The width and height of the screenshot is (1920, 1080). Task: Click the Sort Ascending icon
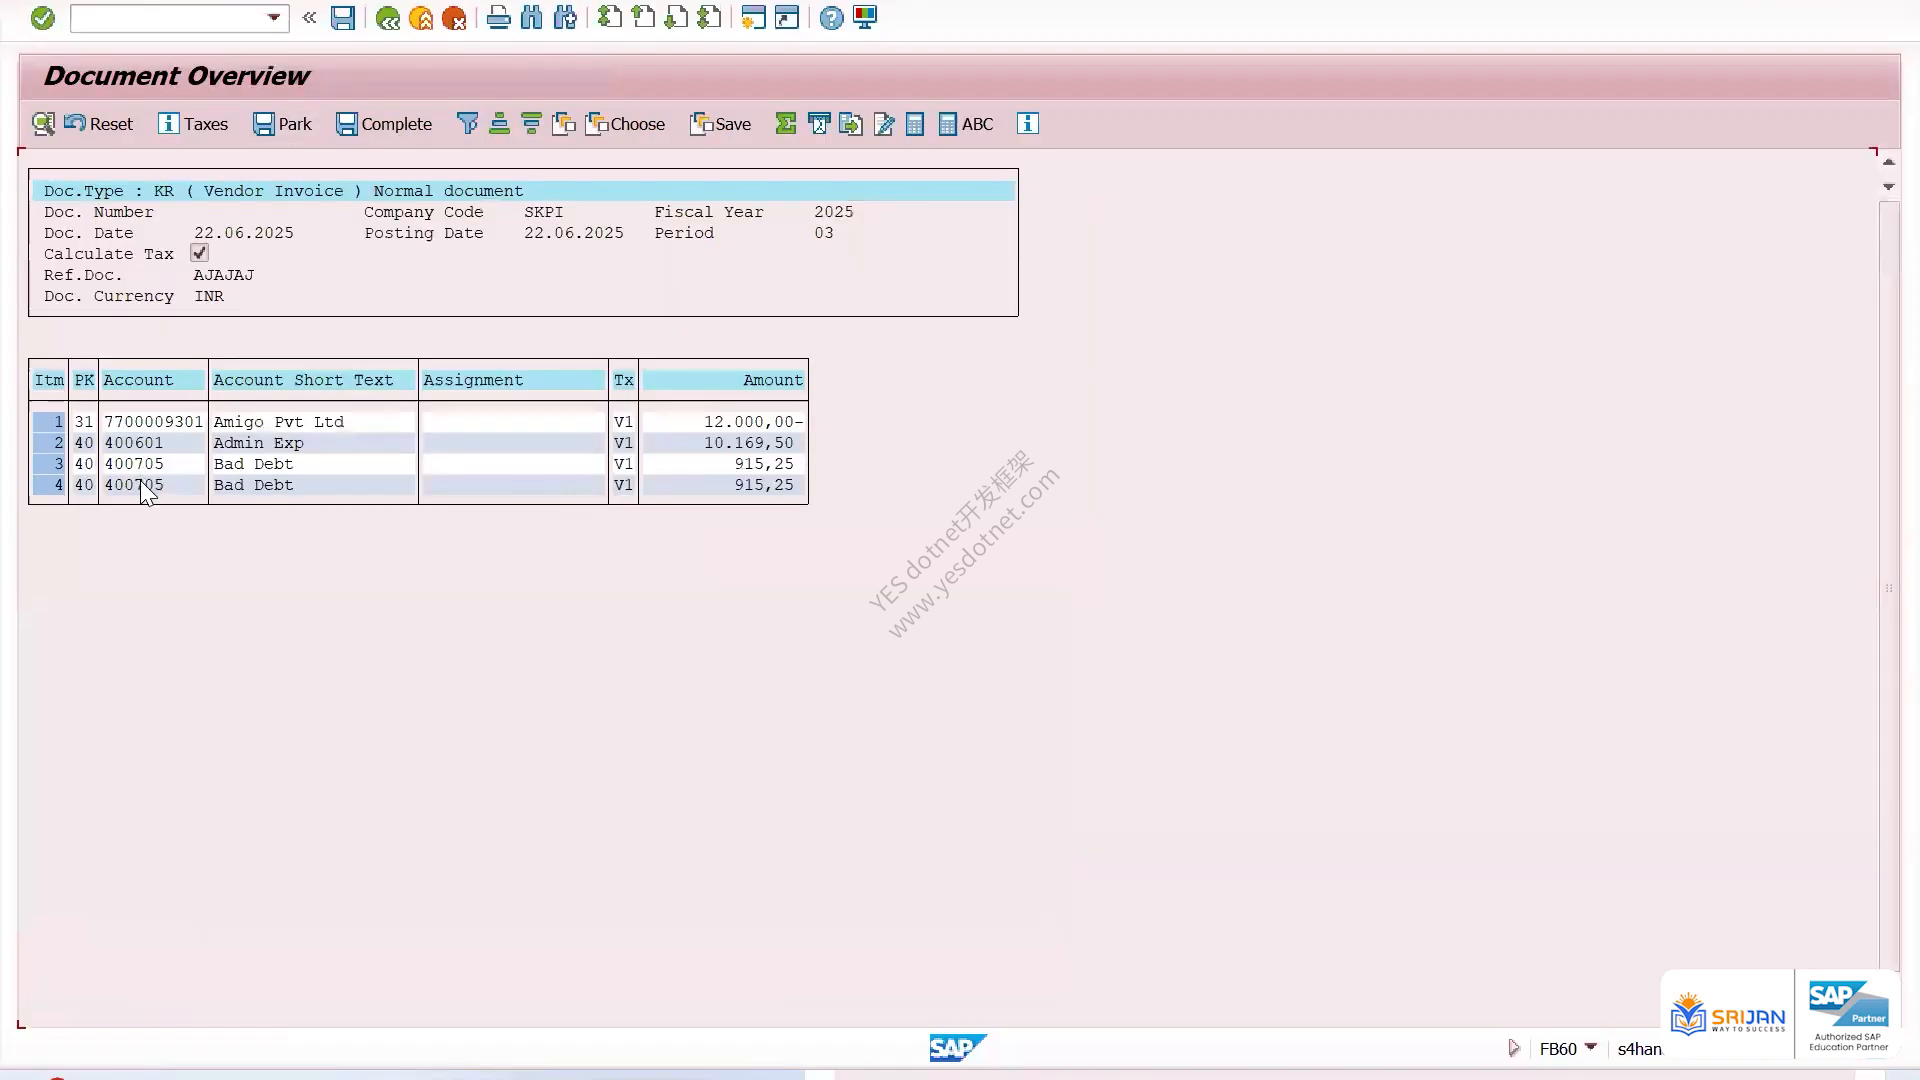[x=499, y=124]
